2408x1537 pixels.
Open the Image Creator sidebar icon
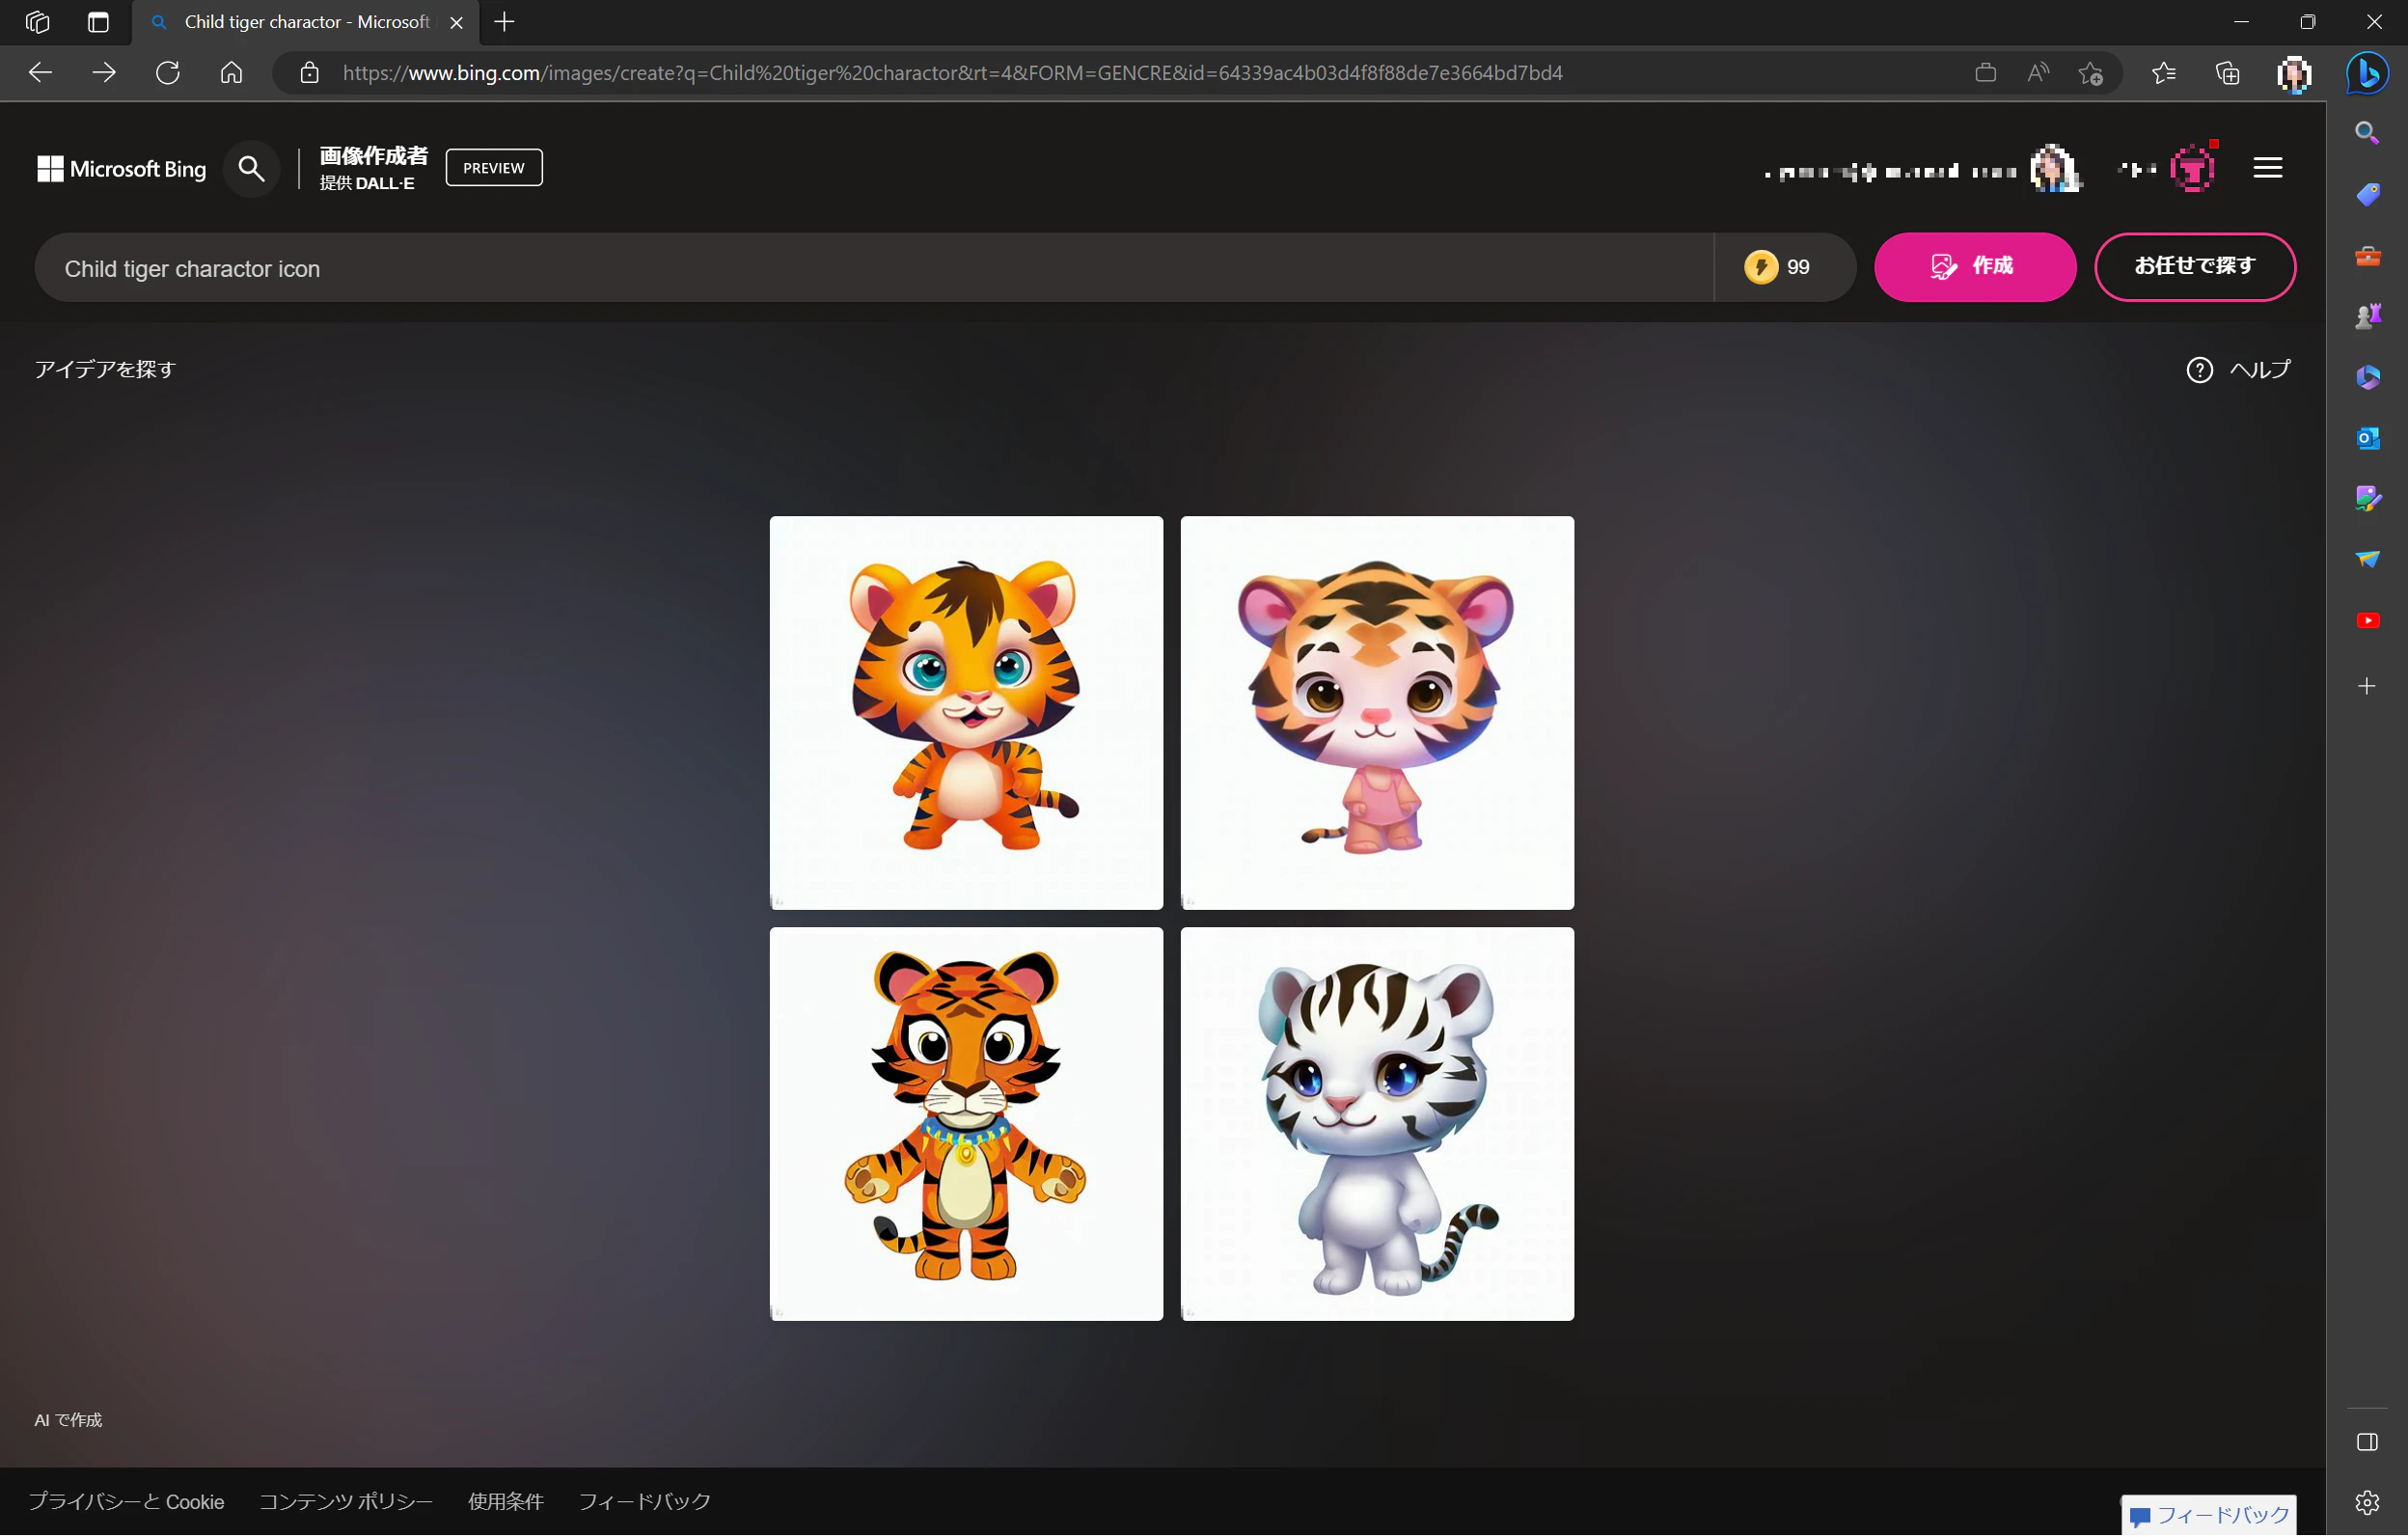point(2367,499)
